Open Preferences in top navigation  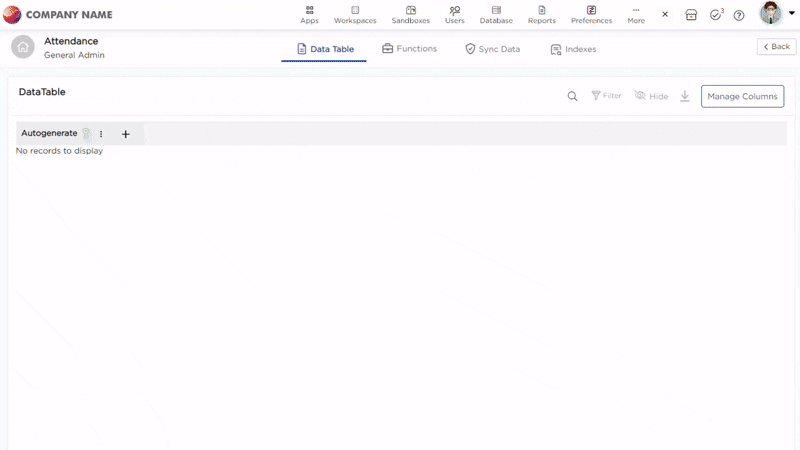[591, 14]
